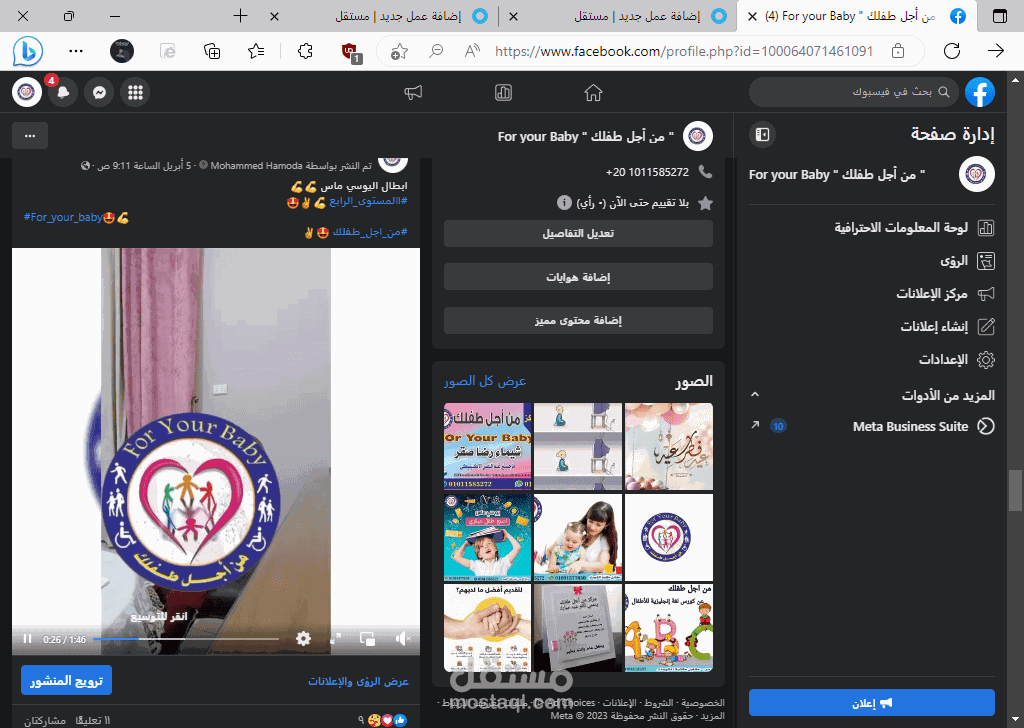Pause the playing video
This screenshot has height=728, width=1024.
click(x=27, y=639)
